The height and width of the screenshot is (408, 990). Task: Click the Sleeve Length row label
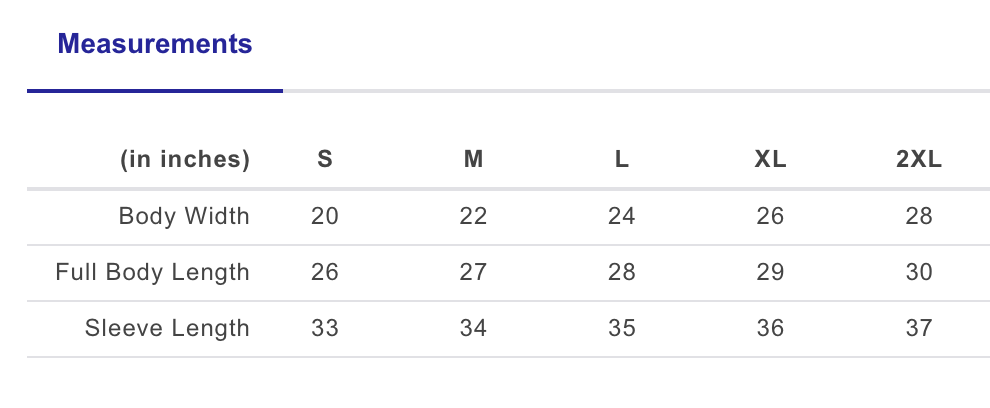click(167, 328)
